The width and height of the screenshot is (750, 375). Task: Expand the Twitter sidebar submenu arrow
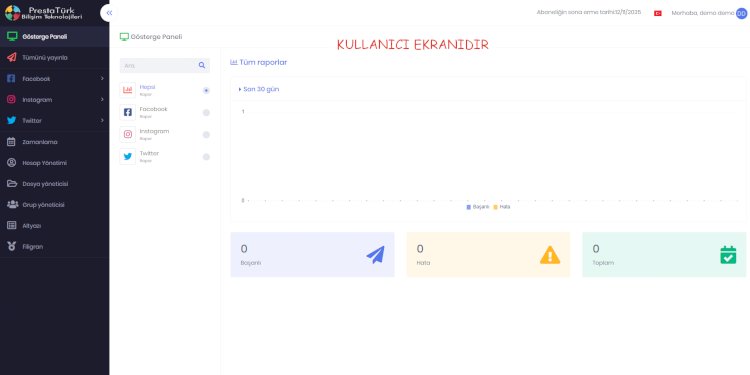[x=102, y=121]
